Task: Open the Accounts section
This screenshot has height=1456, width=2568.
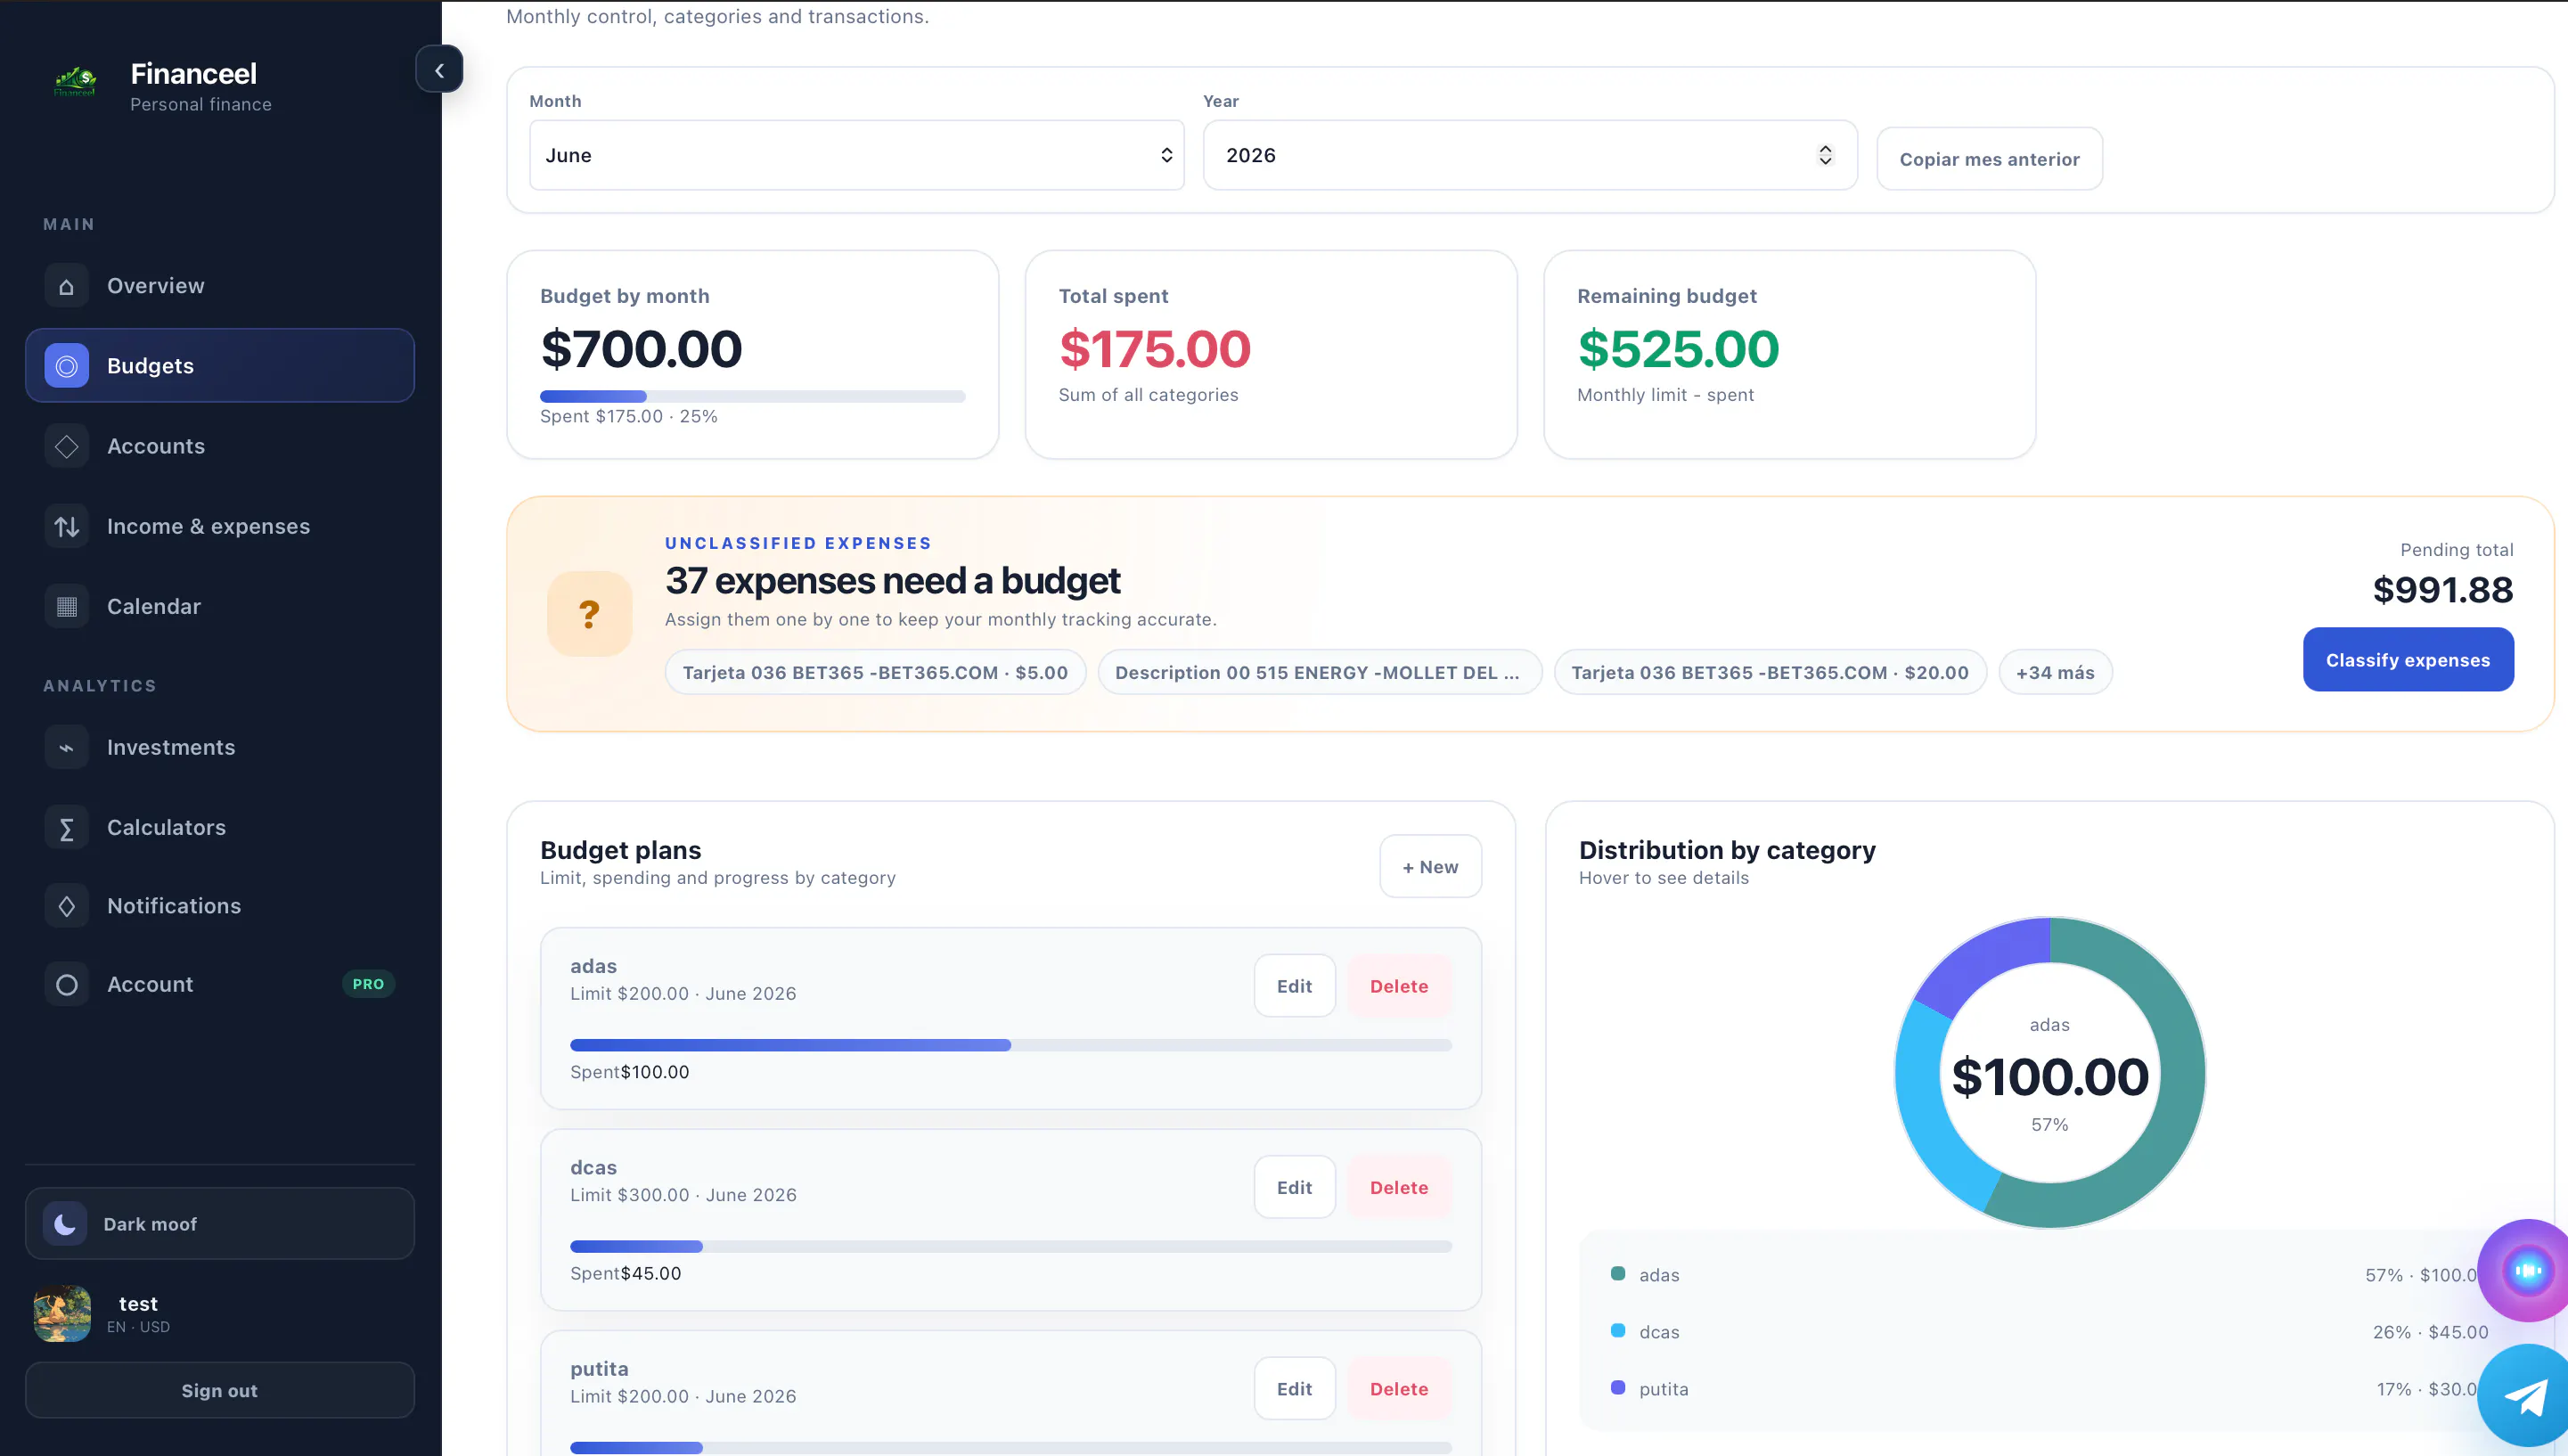Action: pos(220,446)
